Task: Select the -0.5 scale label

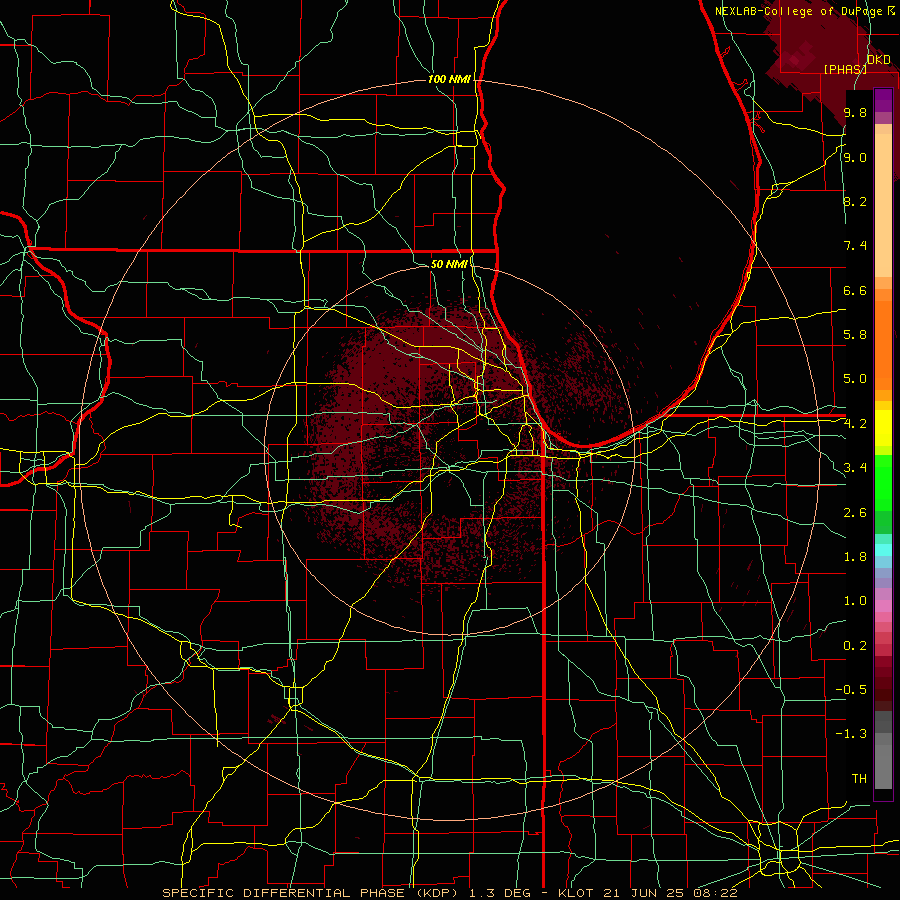Action: click(851, 690)
